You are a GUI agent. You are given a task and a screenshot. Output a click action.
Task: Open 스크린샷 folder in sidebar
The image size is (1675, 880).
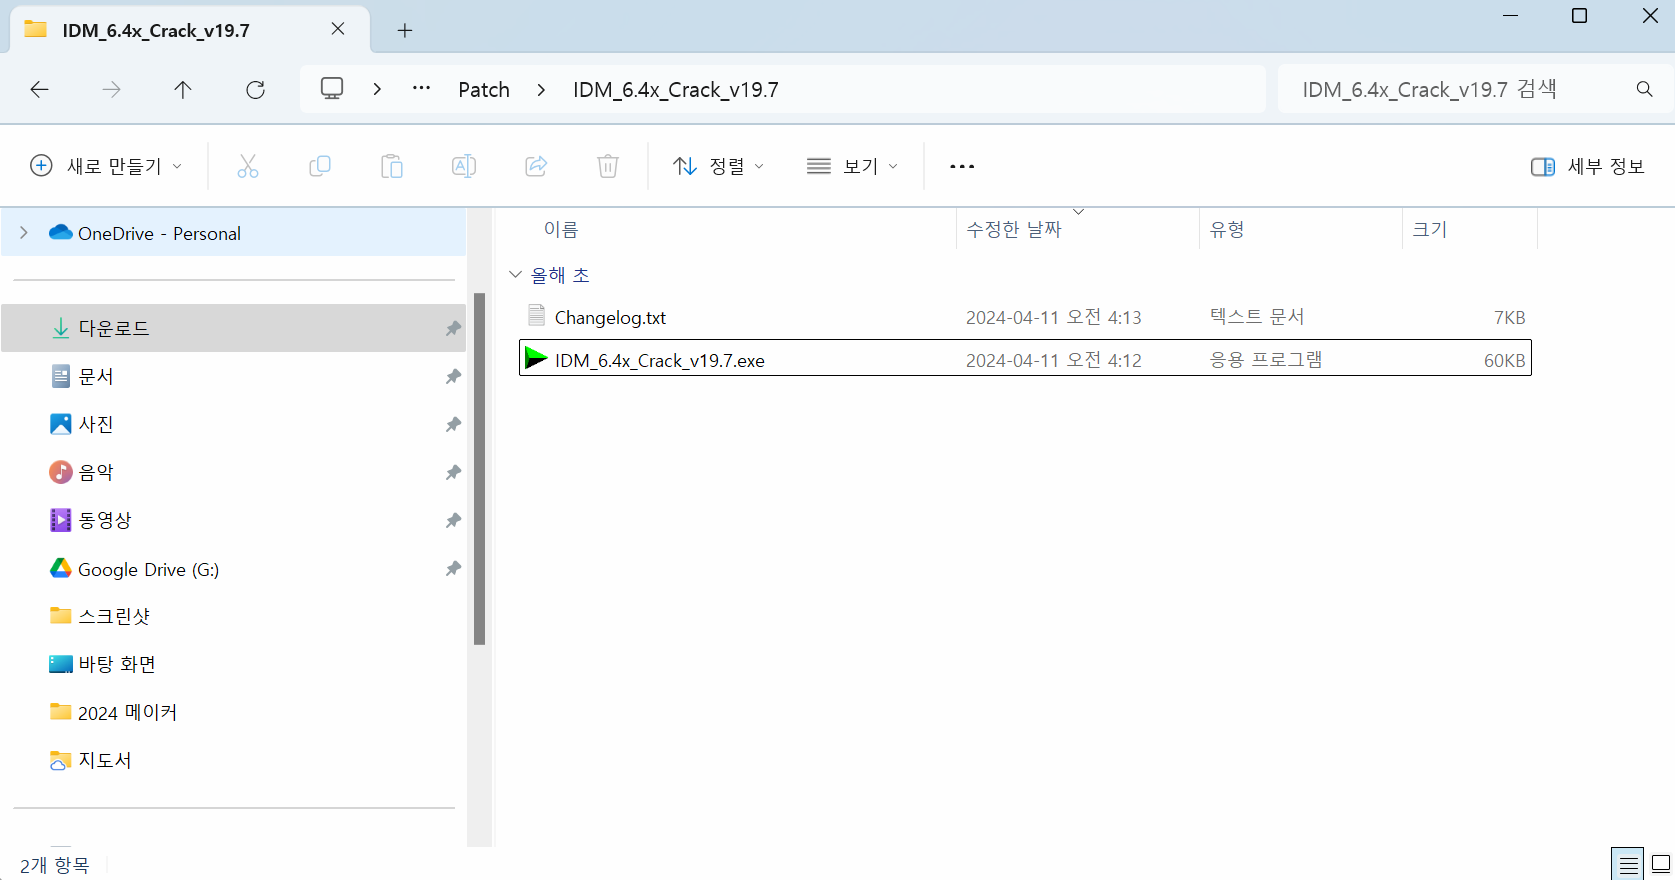[x=233, y=616]
